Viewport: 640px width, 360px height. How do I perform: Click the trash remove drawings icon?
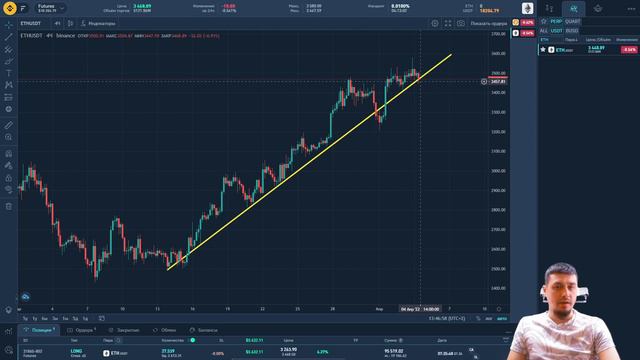(9, 206)
